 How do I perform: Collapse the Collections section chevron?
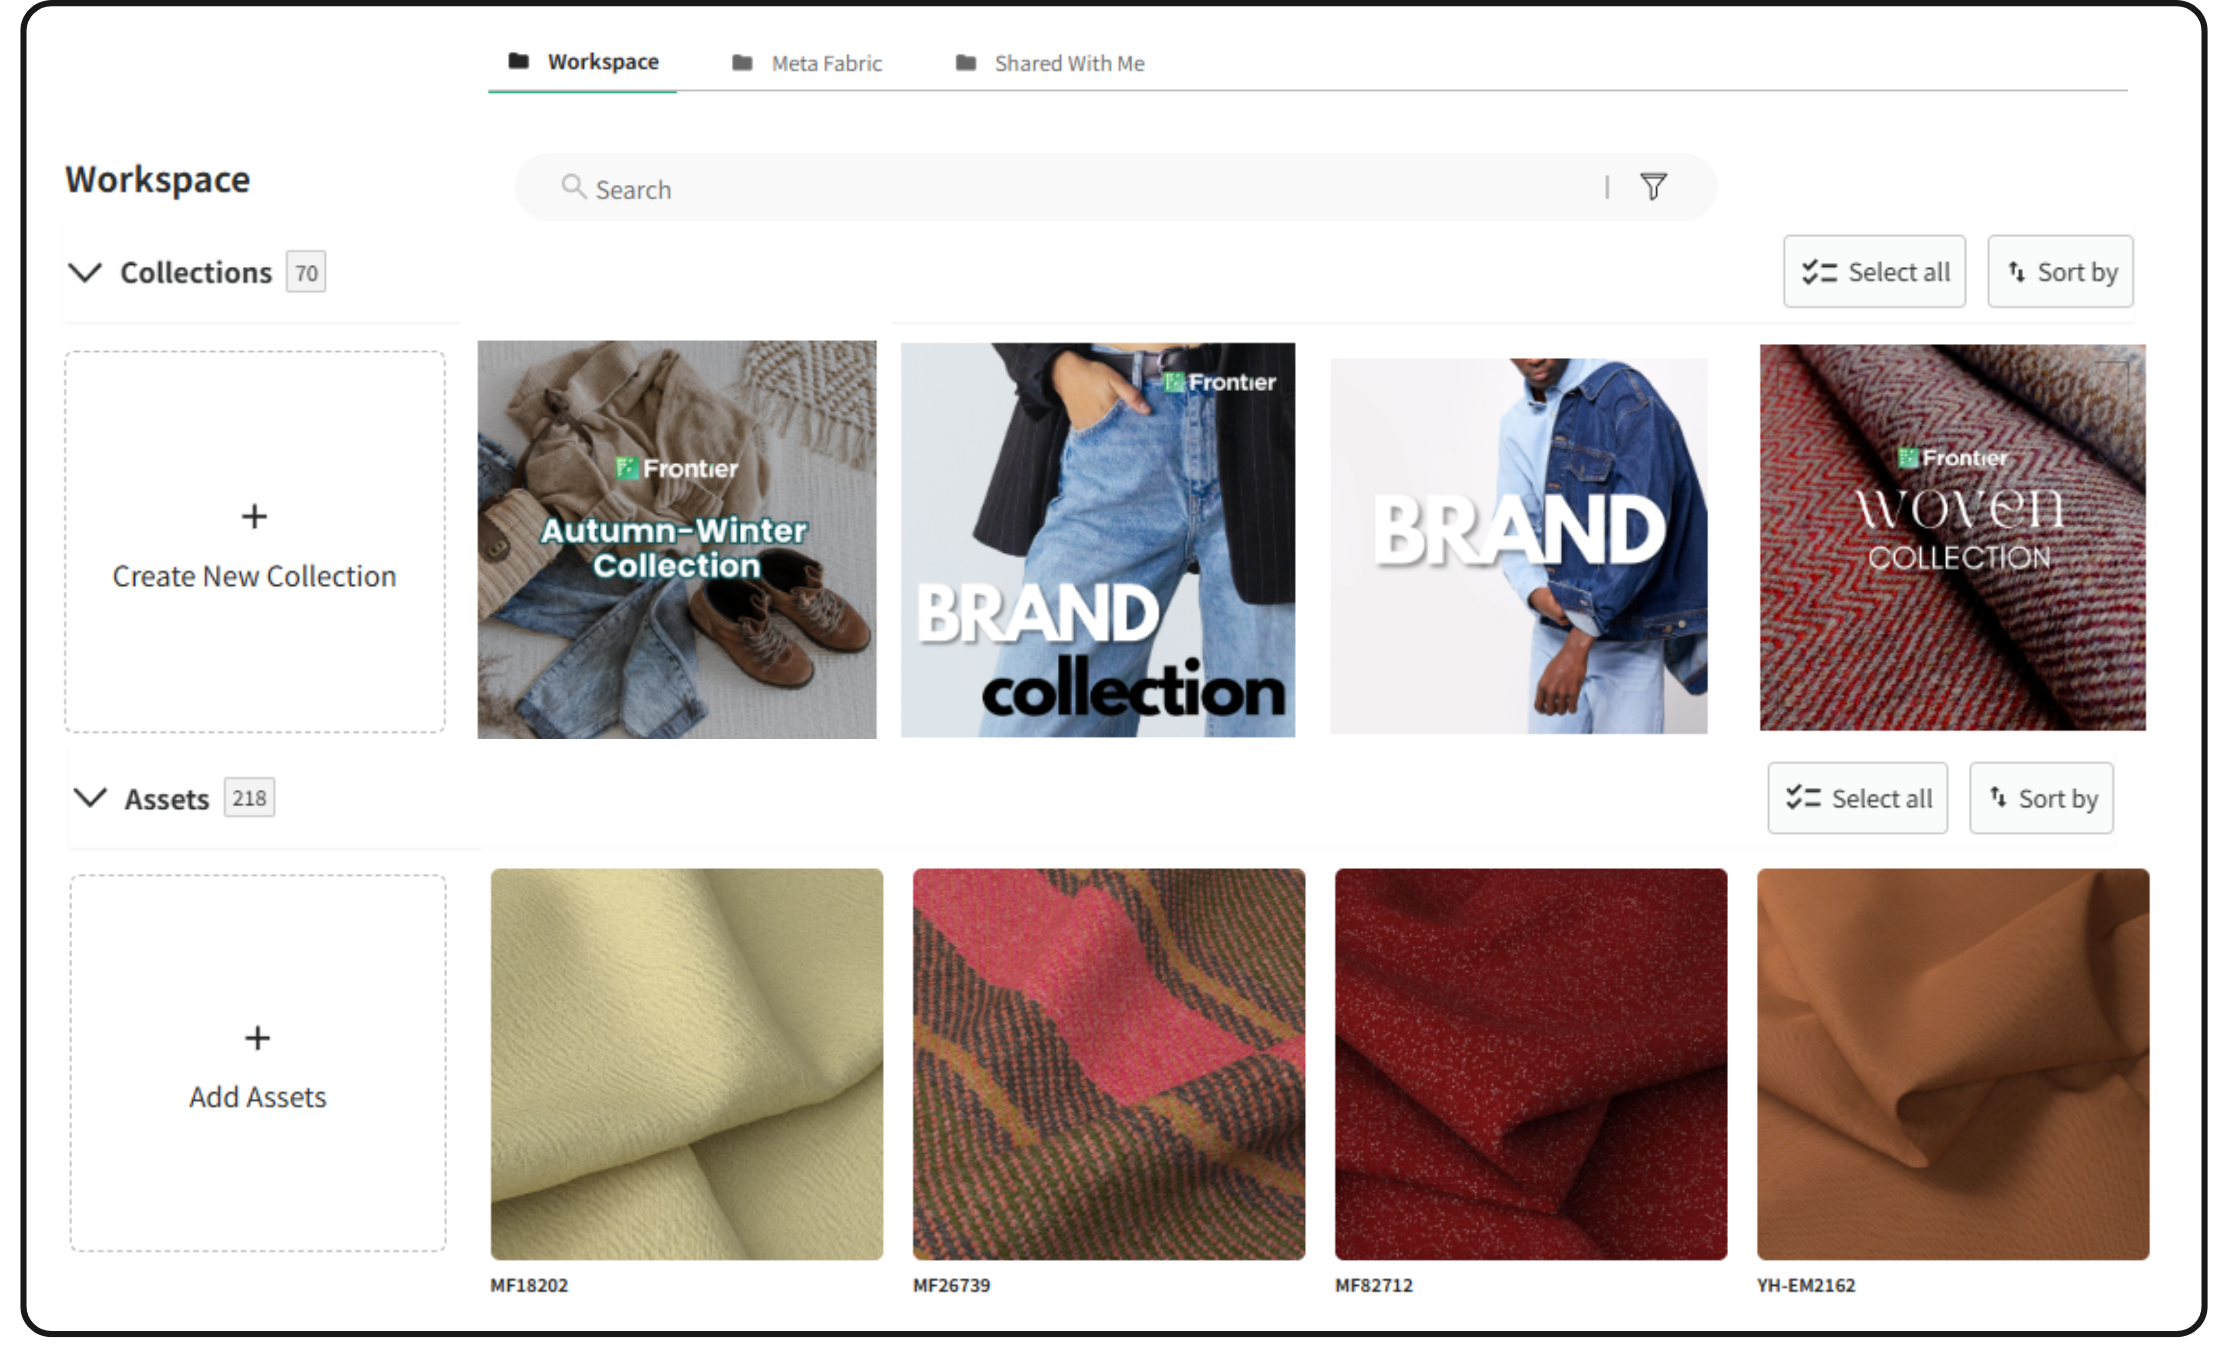pyautogui.click(x=86, y=272)
